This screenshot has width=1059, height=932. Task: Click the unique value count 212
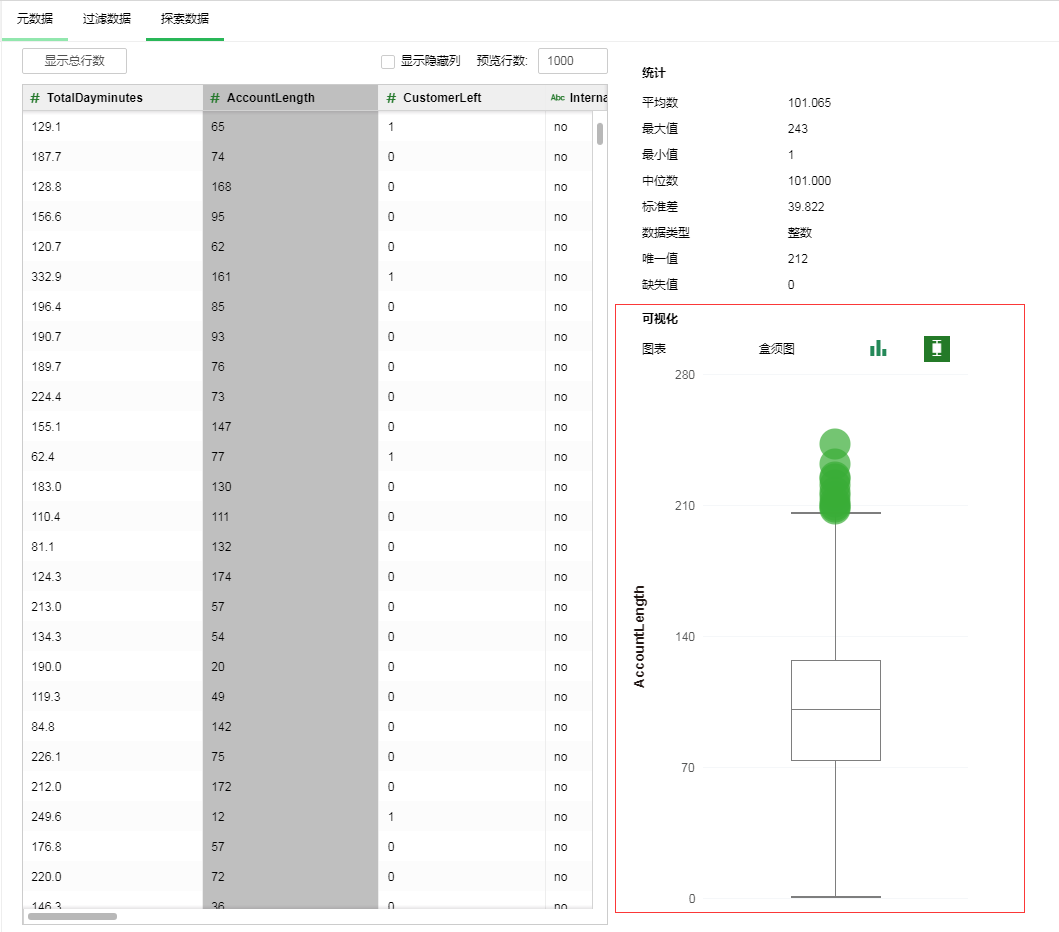[798, 259]
